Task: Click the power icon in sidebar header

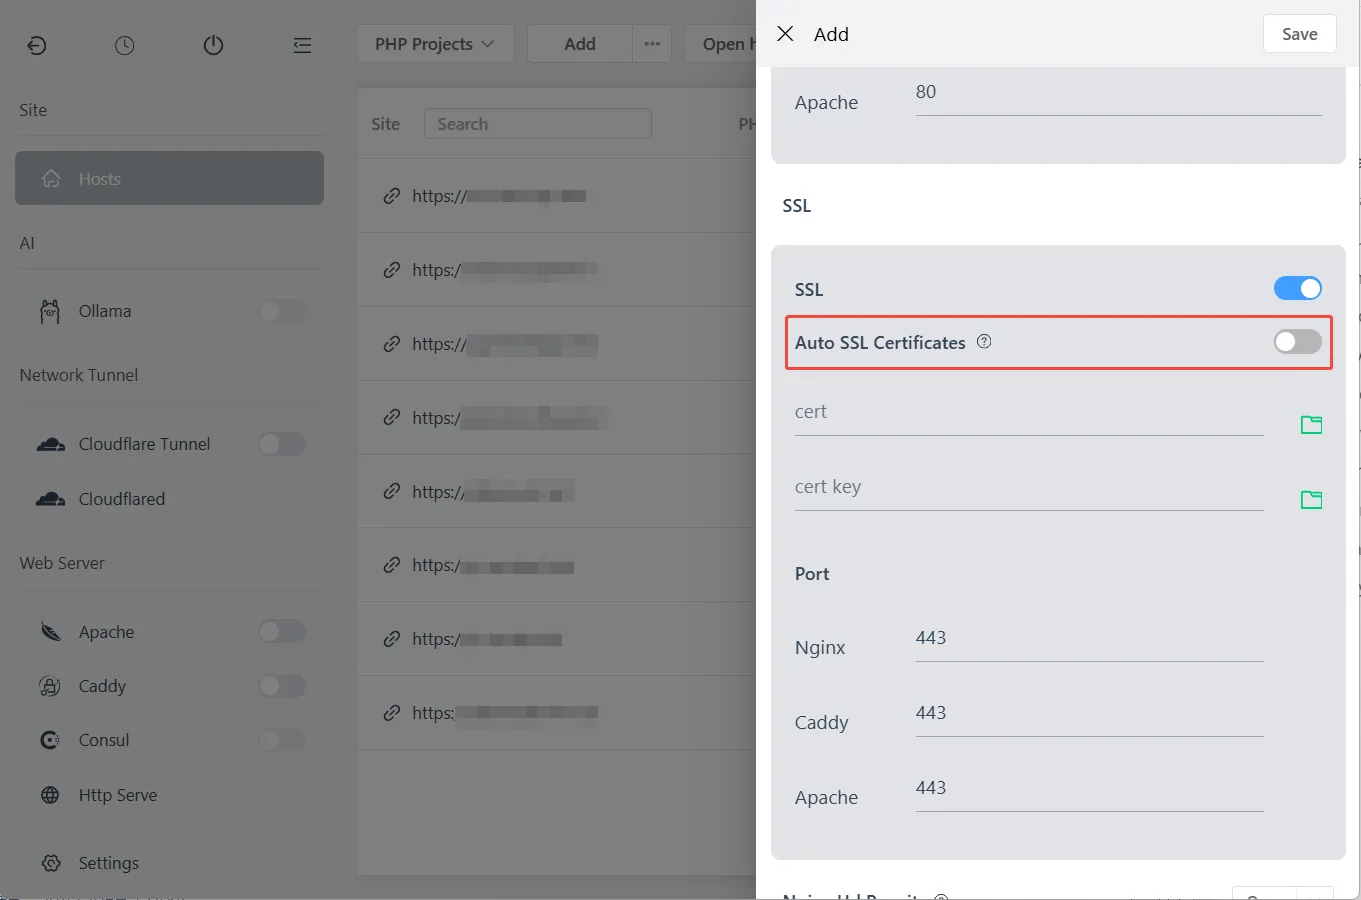Action: (x=213, y=45)
